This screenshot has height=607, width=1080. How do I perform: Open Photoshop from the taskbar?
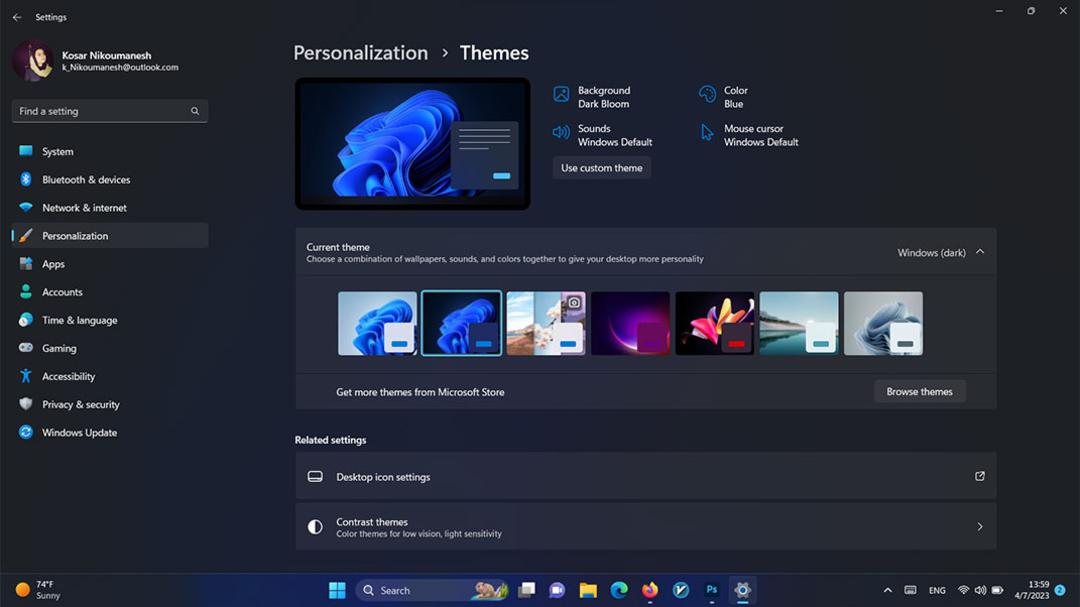point(712,590)
